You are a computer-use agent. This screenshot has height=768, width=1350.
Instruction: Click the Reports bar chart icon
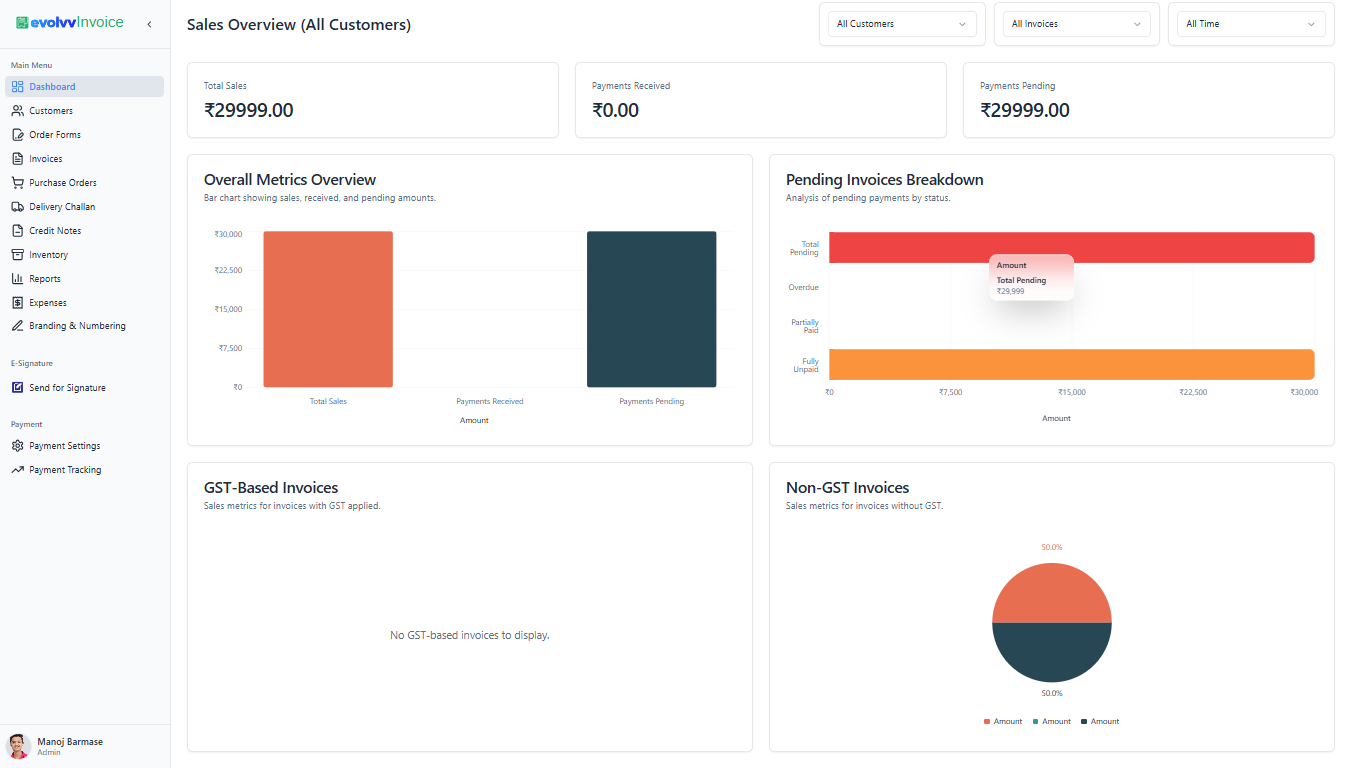(x=18, y=279)
